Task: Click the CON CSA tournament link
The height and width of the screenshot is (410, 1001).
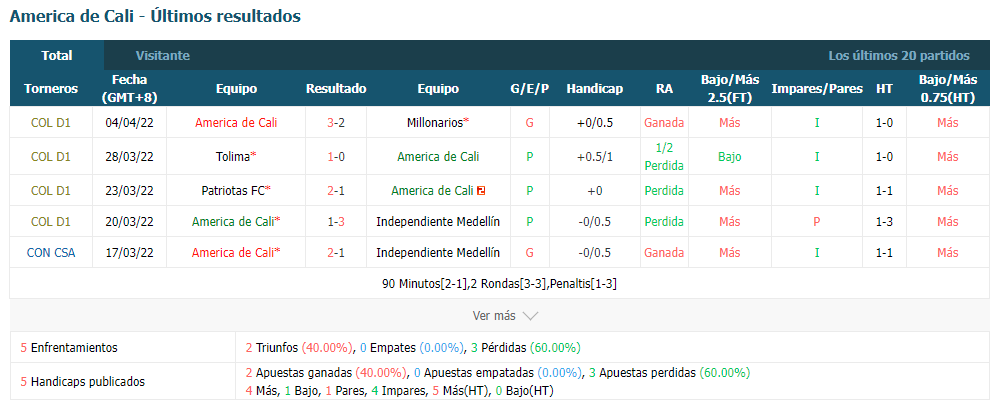Action: click(x=51, y=252)
